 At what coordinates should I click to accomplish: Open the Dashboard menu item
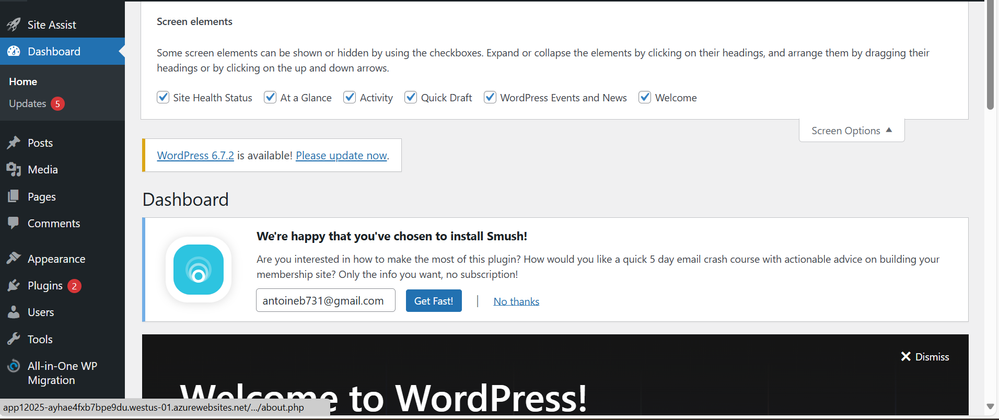pyautogui.click(x=62, y=52)
